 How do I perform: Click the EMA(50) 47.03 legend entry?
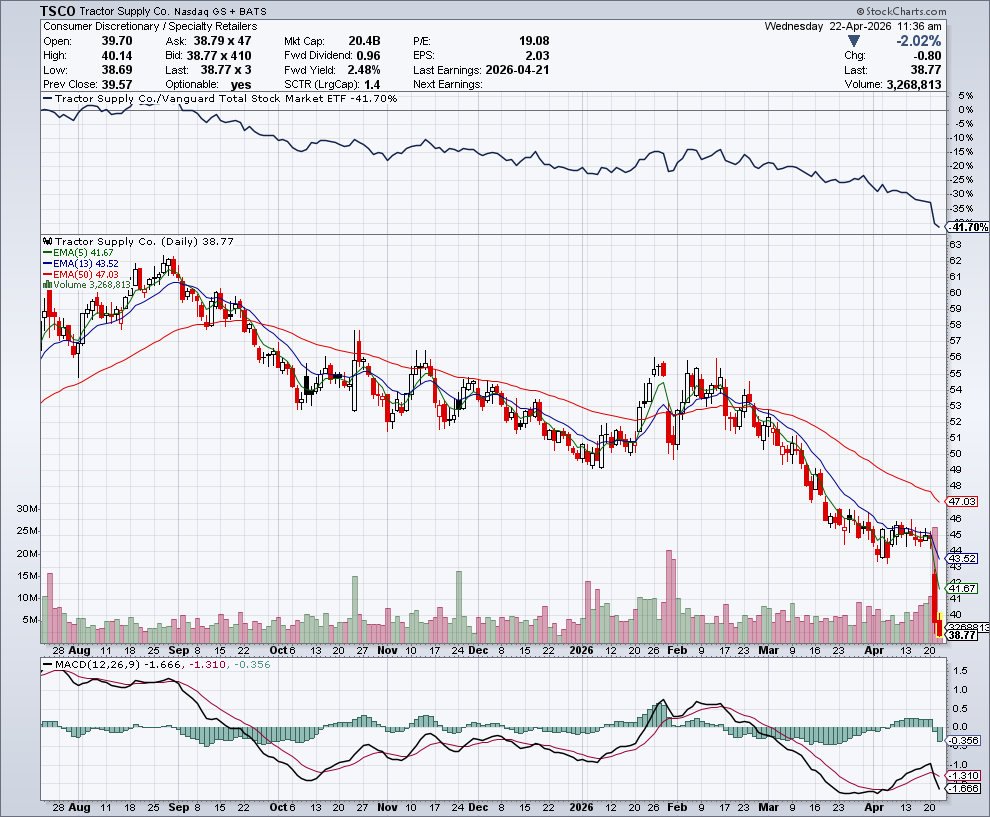80,275
